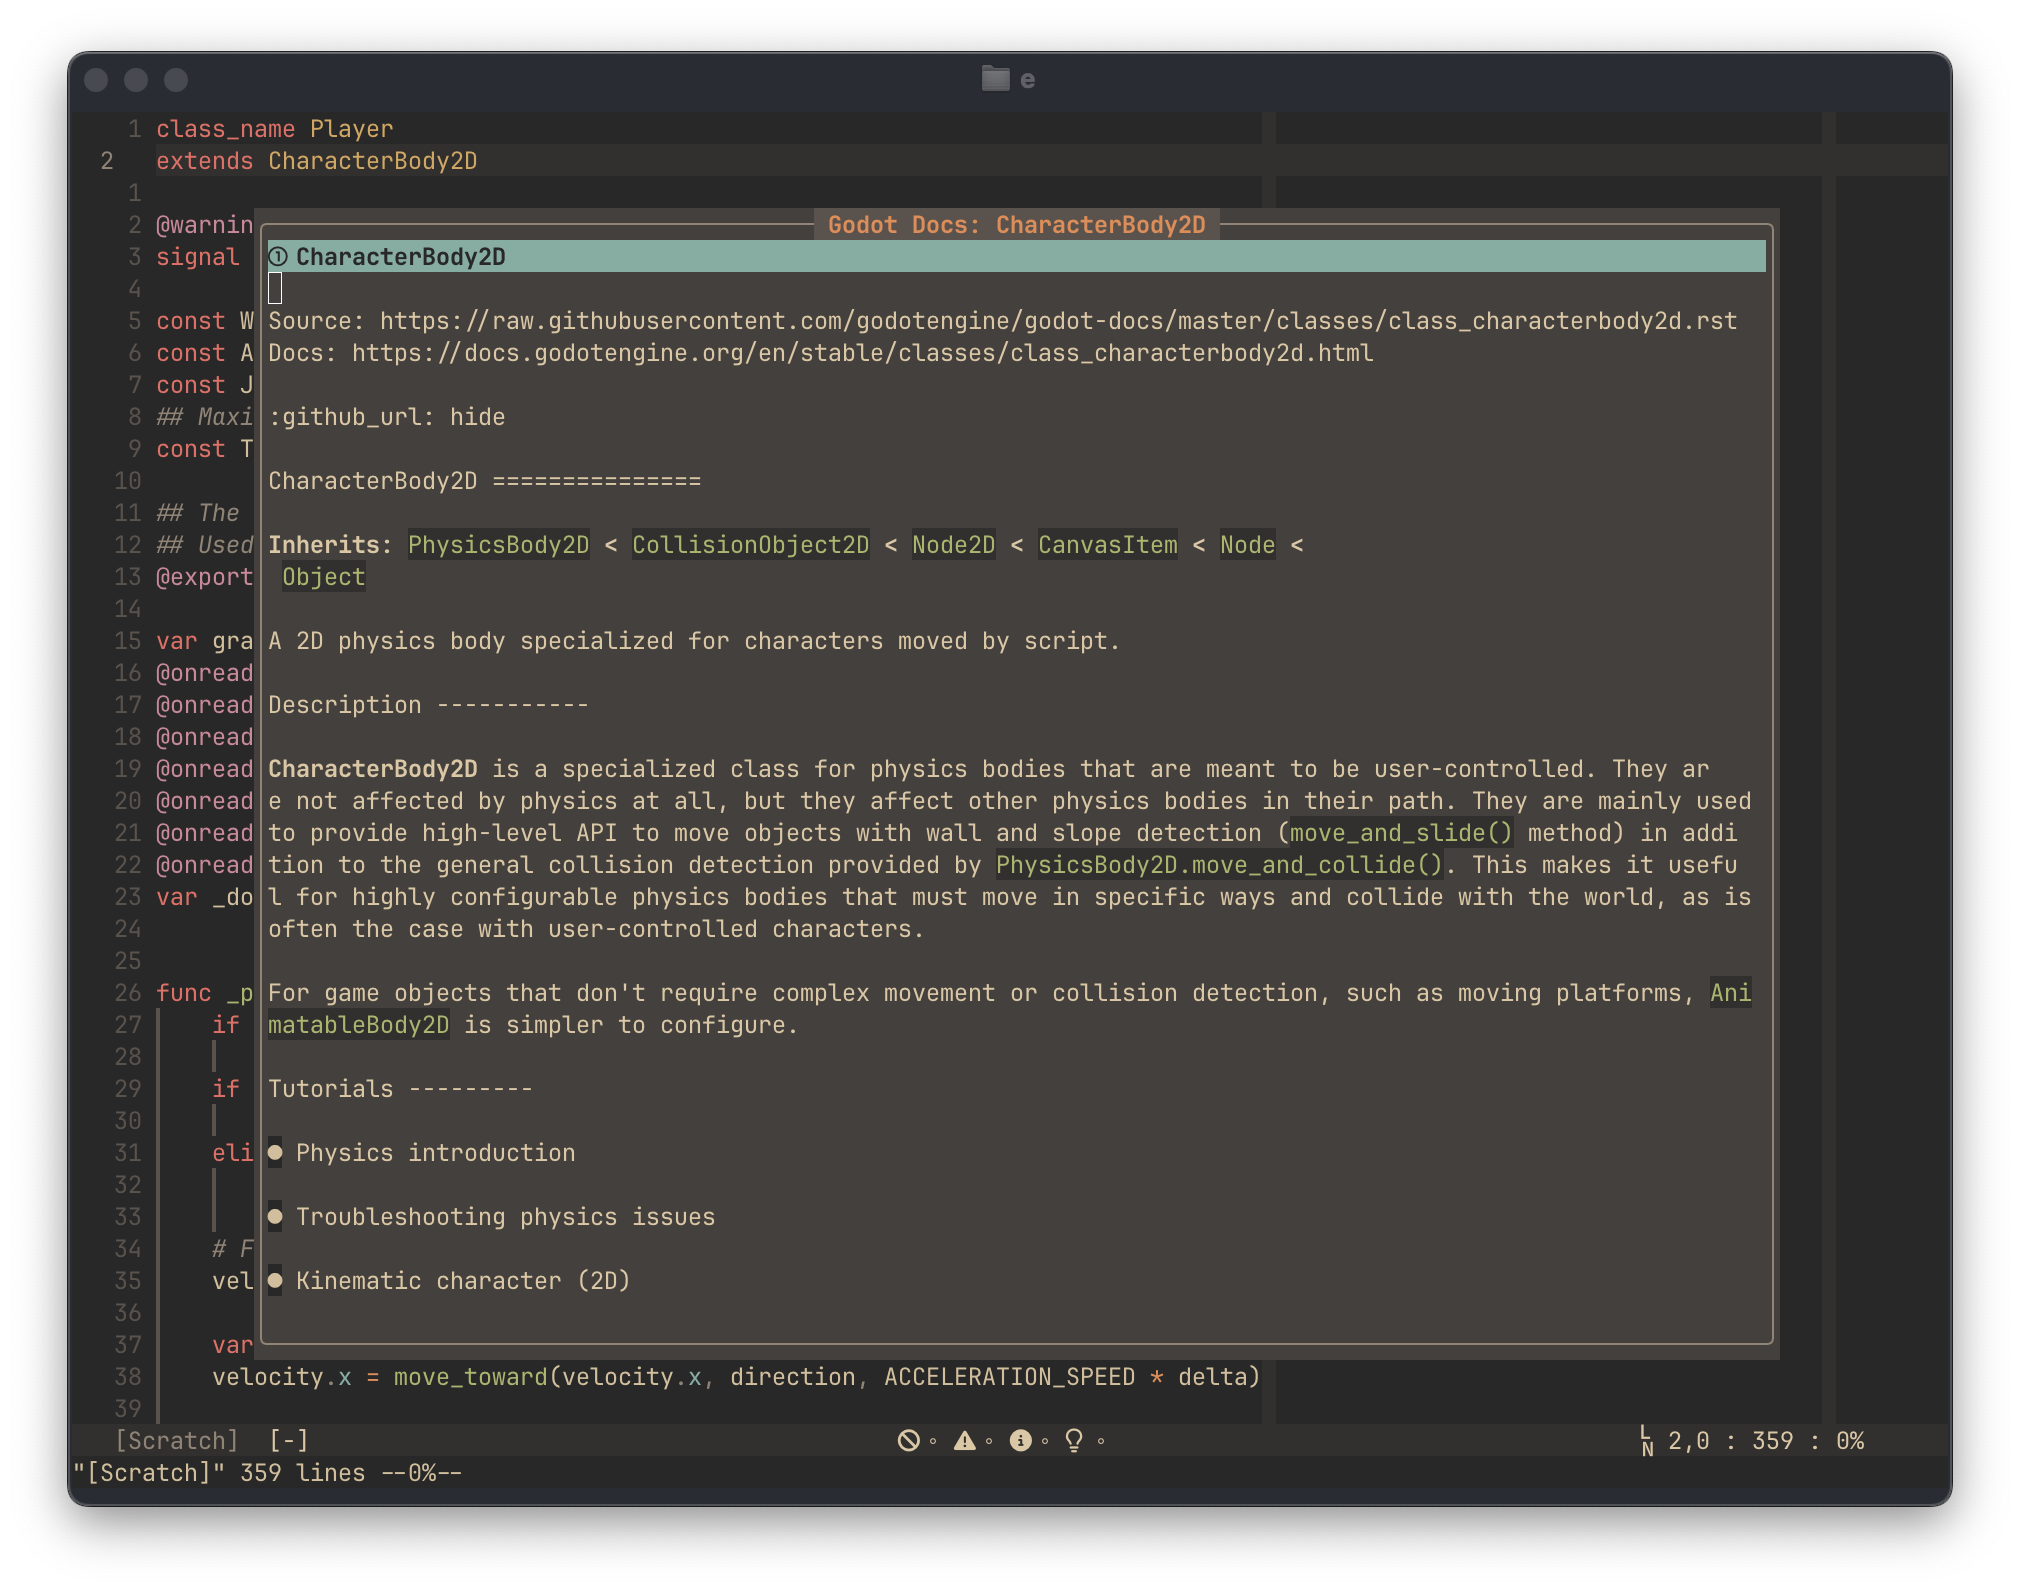The height and width of the screenshot is (1590, 2020).
Task: Click the error diagnostics icon in statusline
Action: [x=908, y=1440]
